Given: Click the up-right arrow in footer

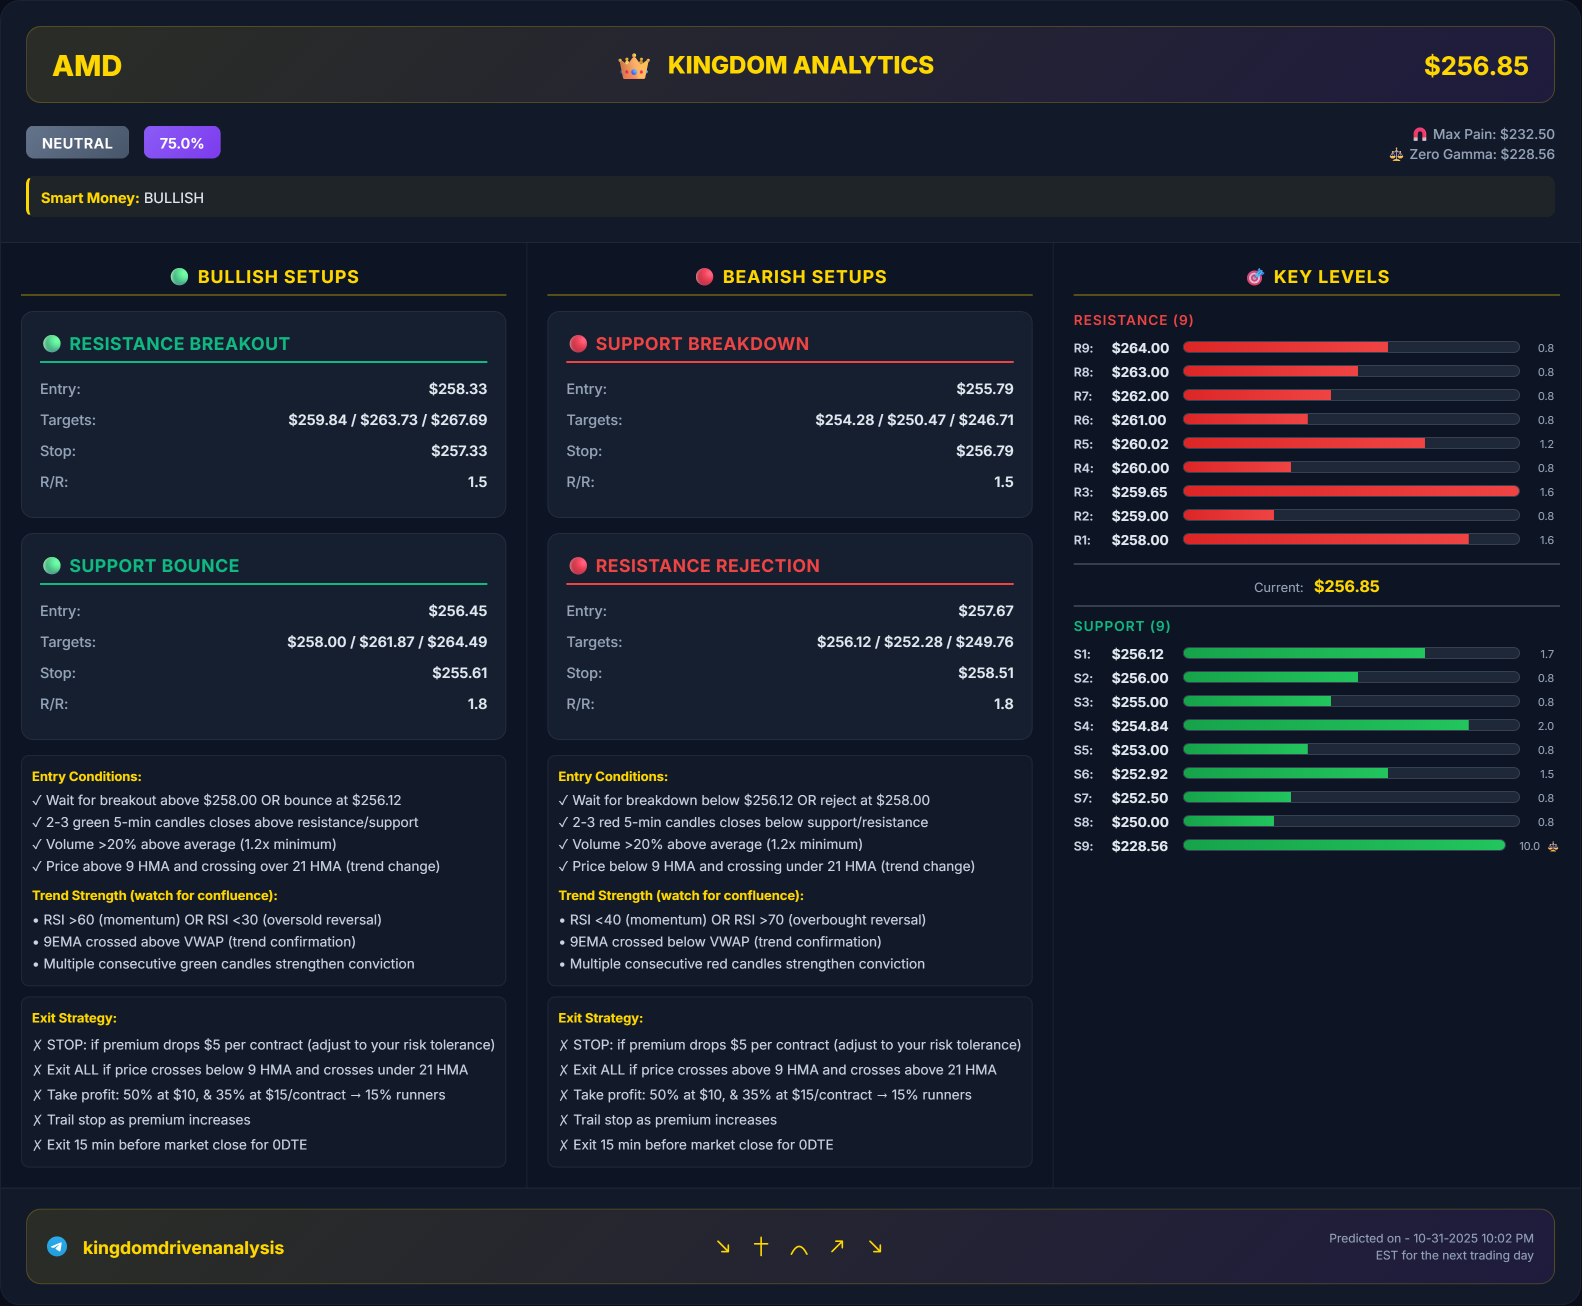Looking at the screenshot, I should click(837, 1246).
